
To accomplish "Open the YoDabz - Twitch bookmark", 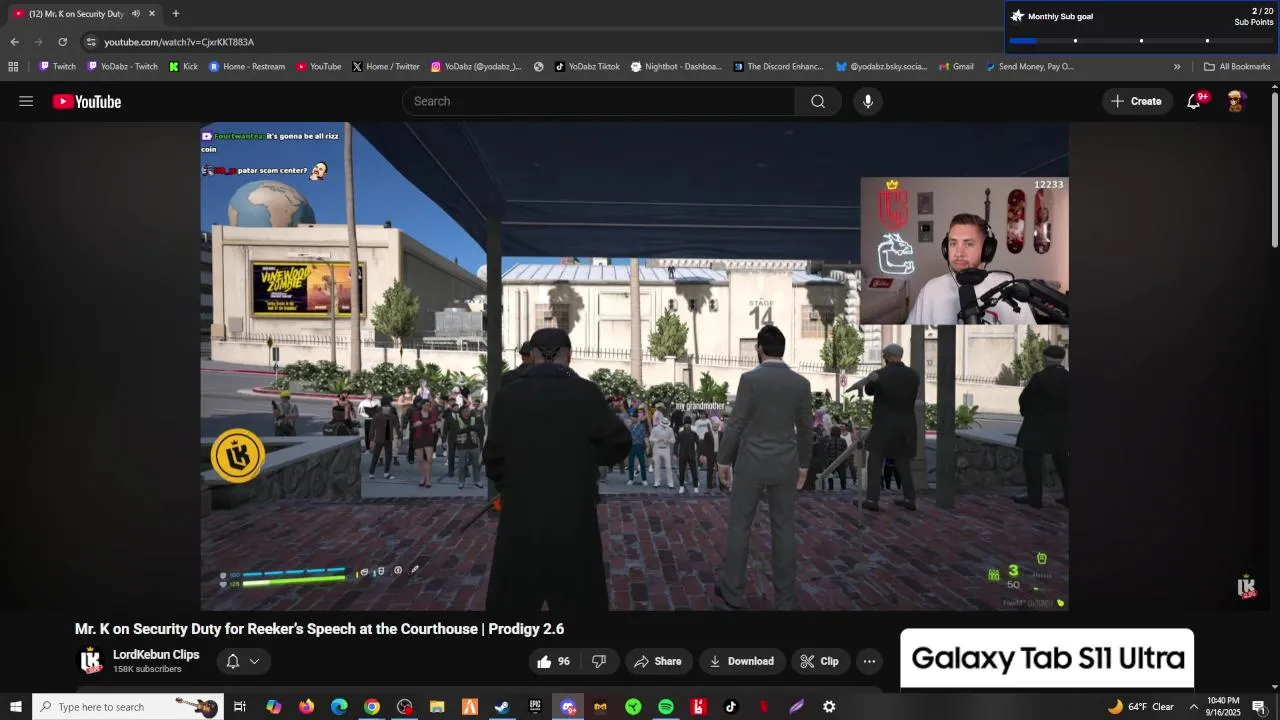I will [123, 67].
